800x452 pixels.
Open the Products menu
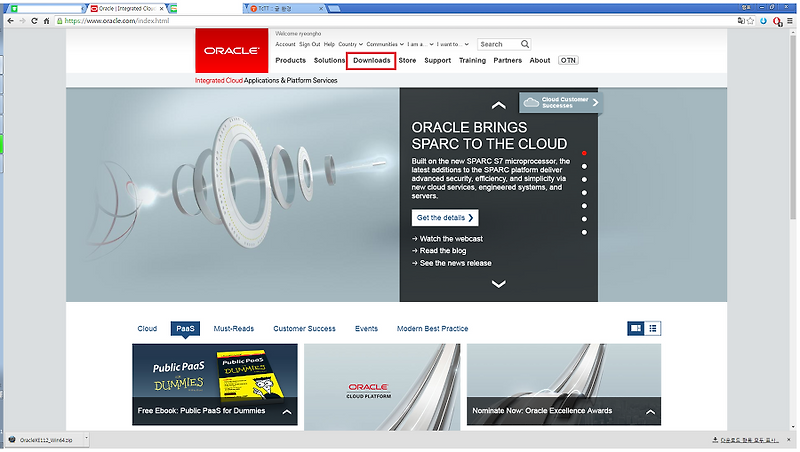[x=290, y=60]
